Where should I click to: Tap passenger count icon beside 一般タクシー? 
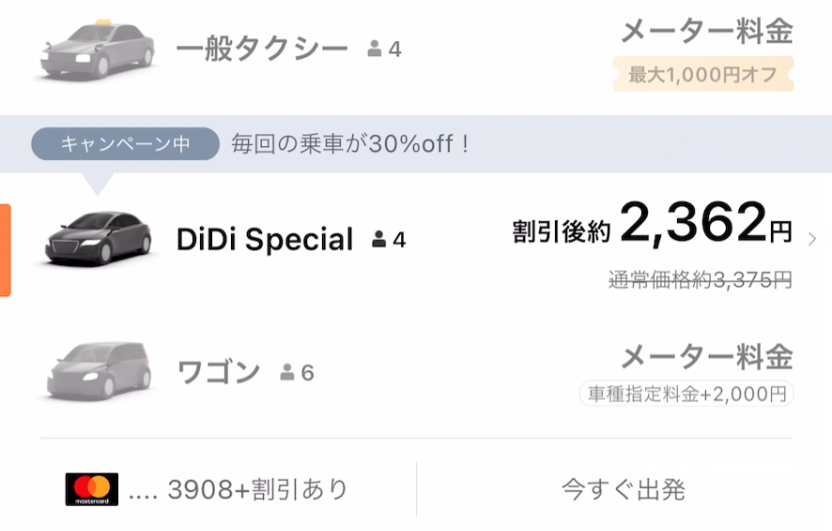(375, 48)
